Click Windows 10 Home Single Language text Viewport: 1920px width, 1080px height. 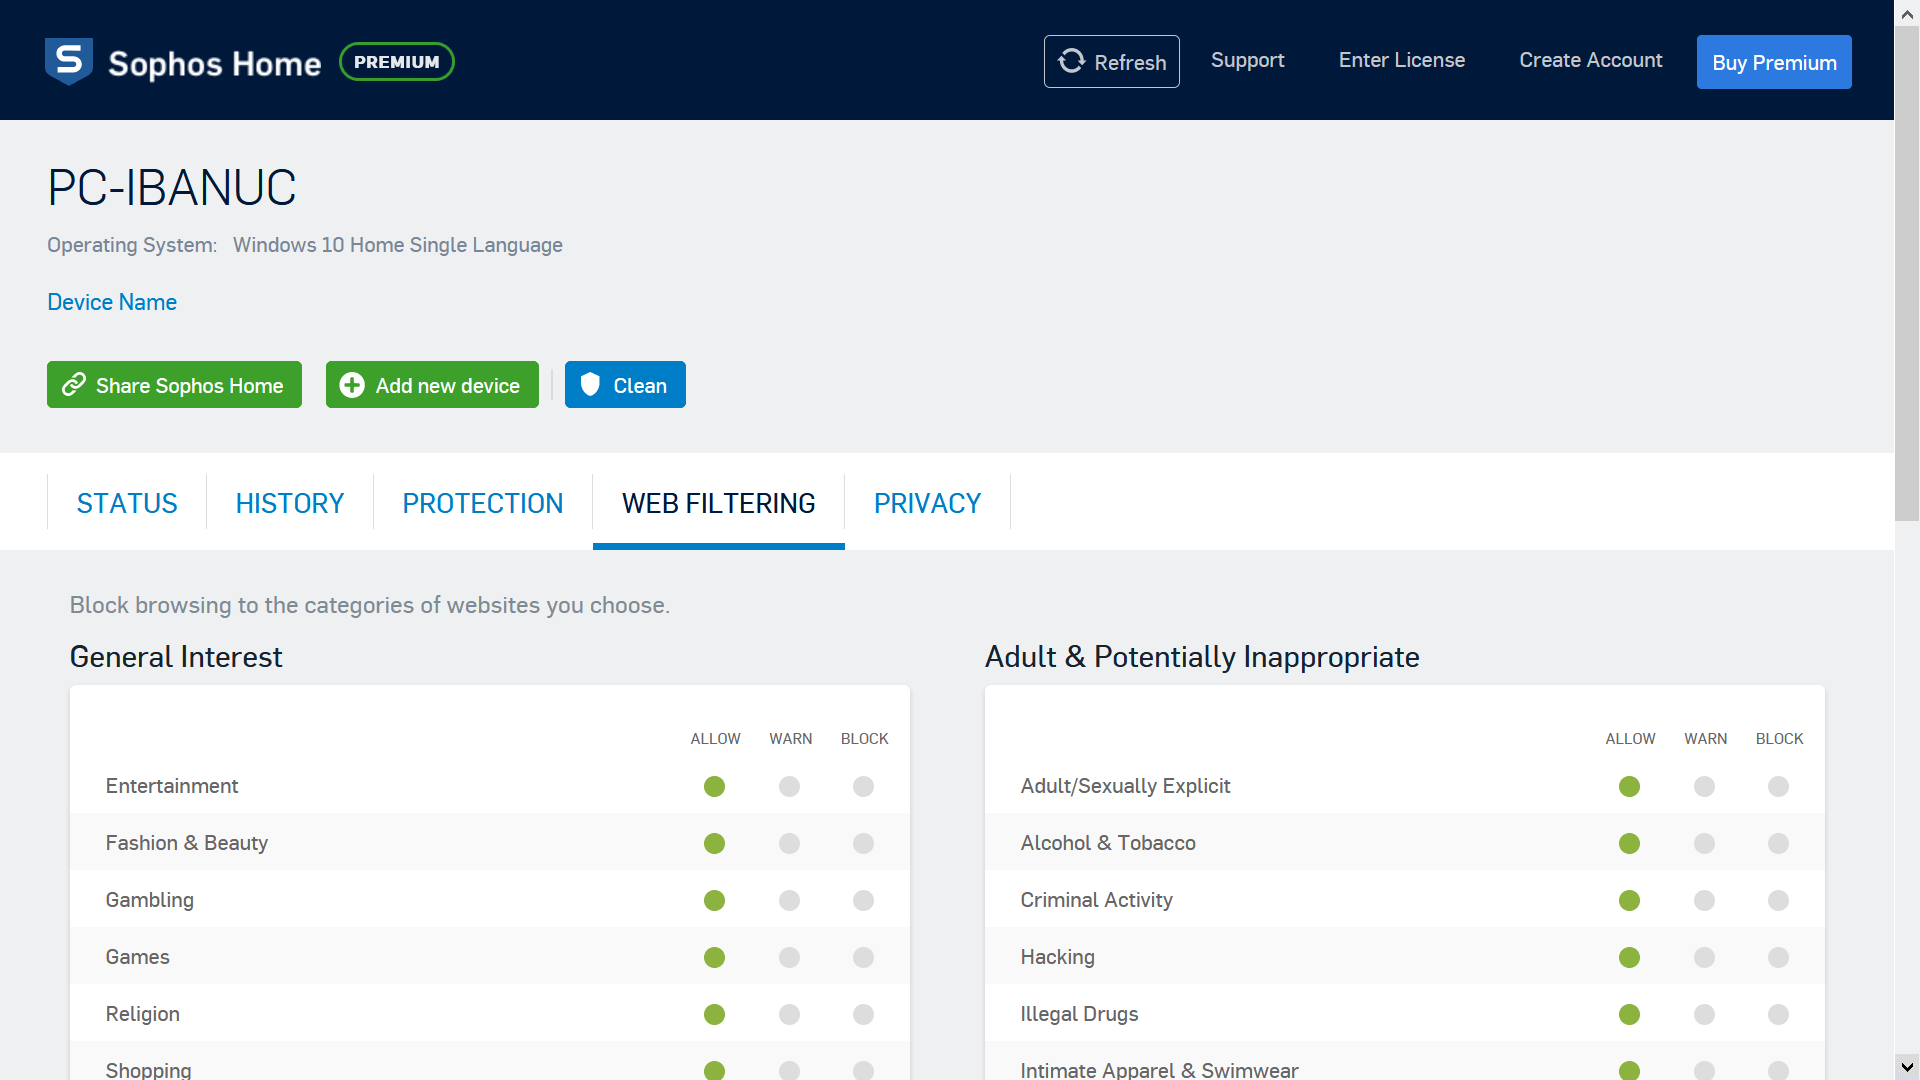[x=398, y=245]
